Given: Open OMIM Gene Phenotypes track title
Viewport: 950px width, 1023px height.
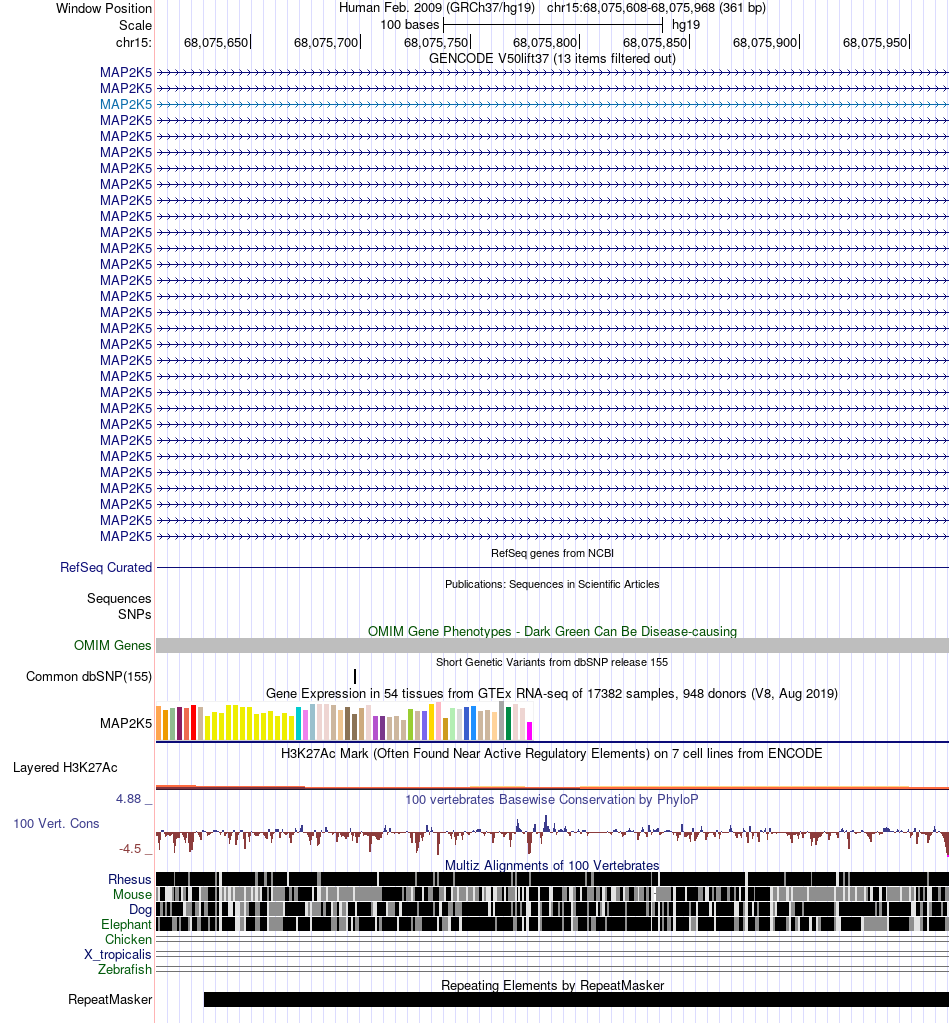Looking at the screenshot, I should (x=552, y=632).
